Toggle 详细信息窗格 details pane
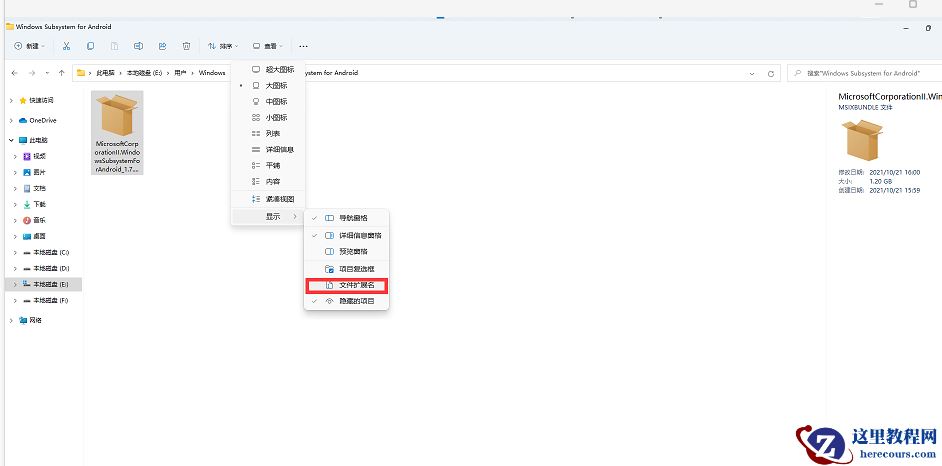 347,235
